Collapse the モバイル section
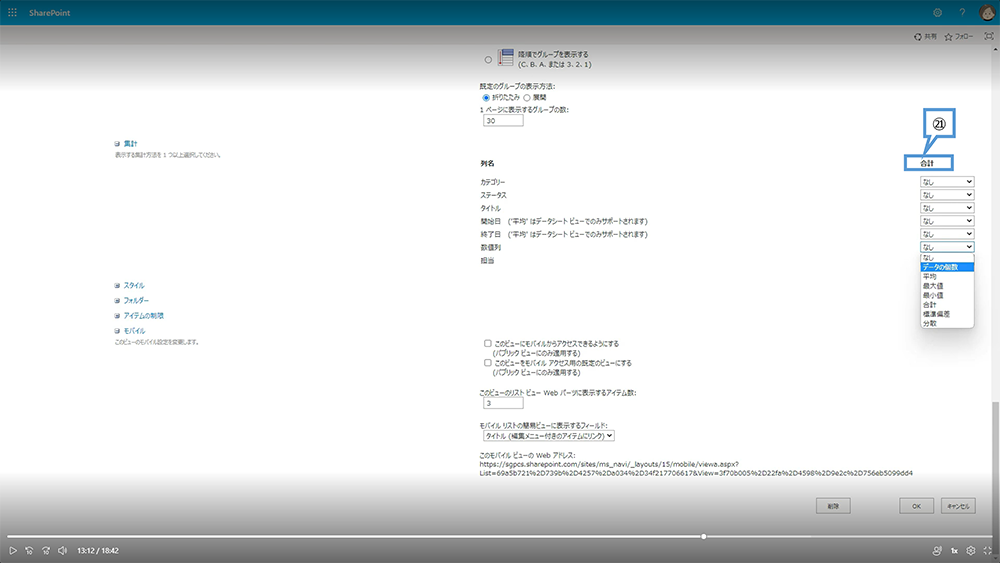The width and height of the screenshot is (1000, 563). (117, 331)
